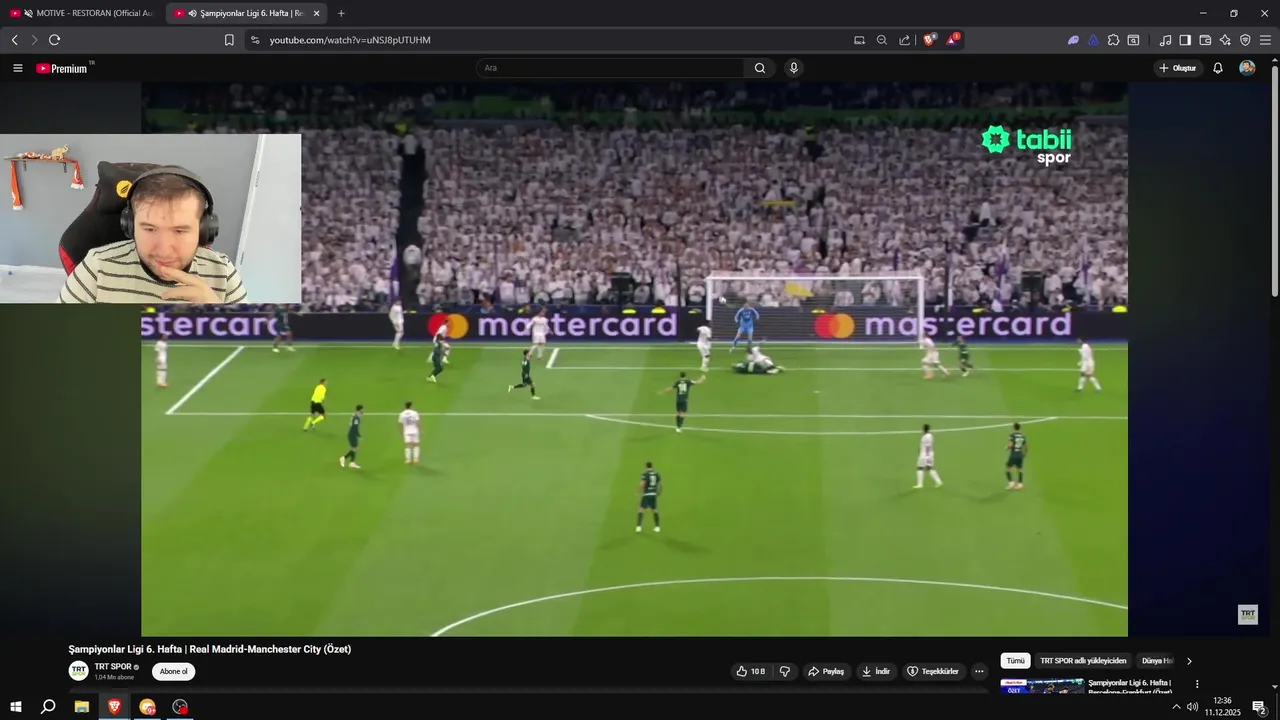Viewport: 1280px width, 720px height.
Task: Open YouTube notifications bell
Action: point(1218,68)
